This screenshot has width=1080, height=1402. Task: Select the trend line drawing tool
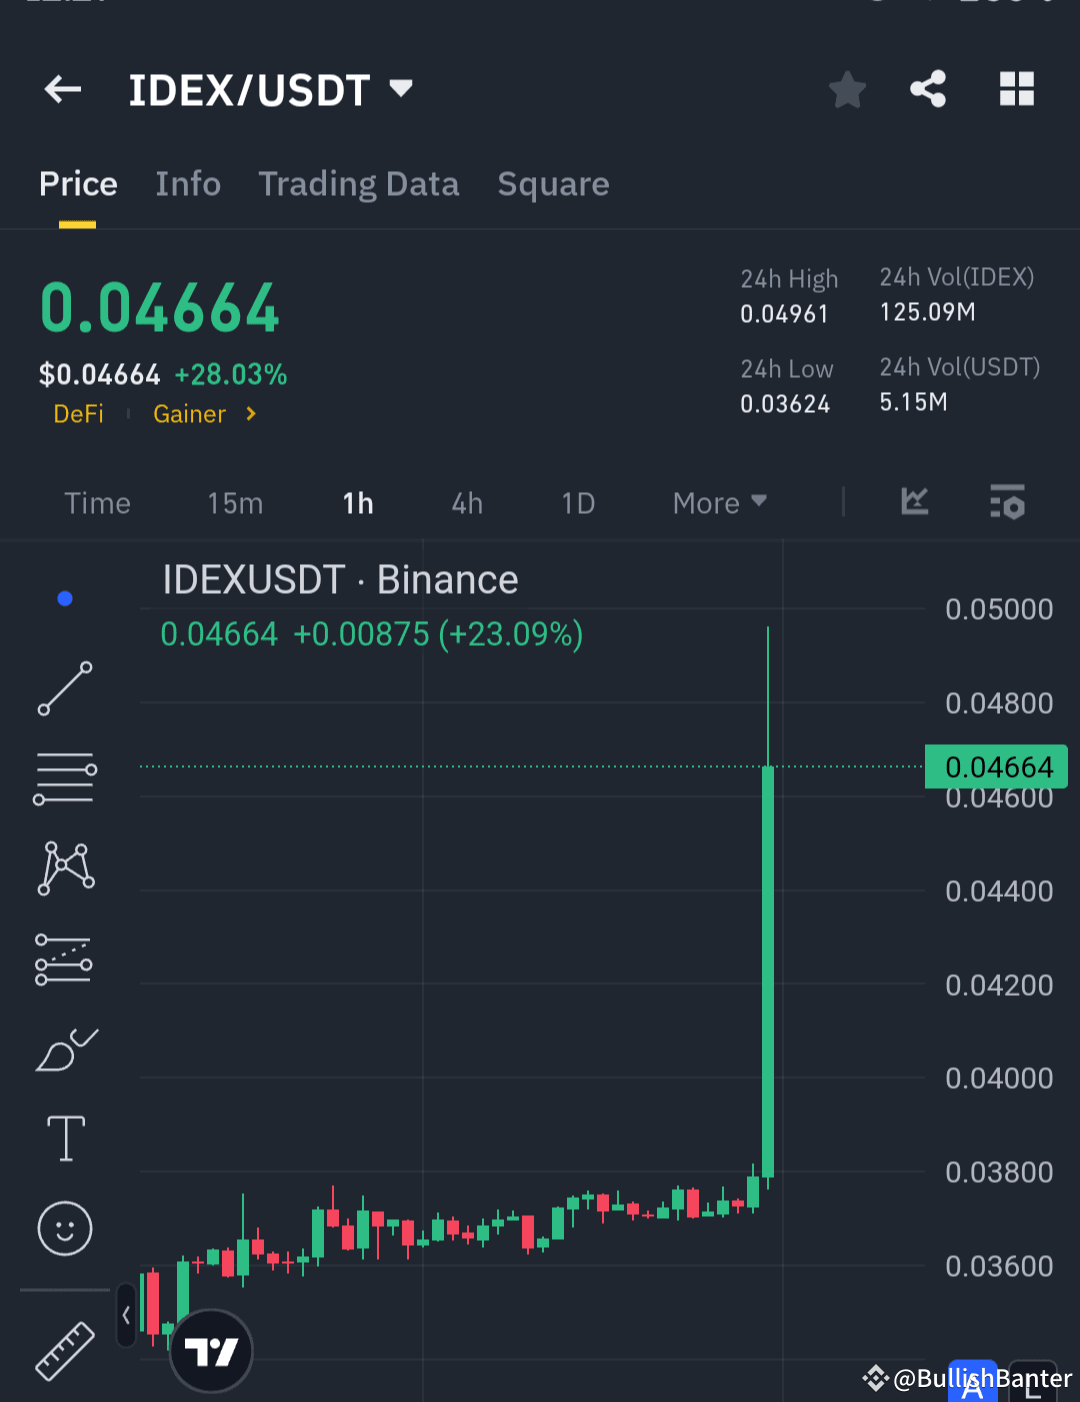click(x=65, y=689)
